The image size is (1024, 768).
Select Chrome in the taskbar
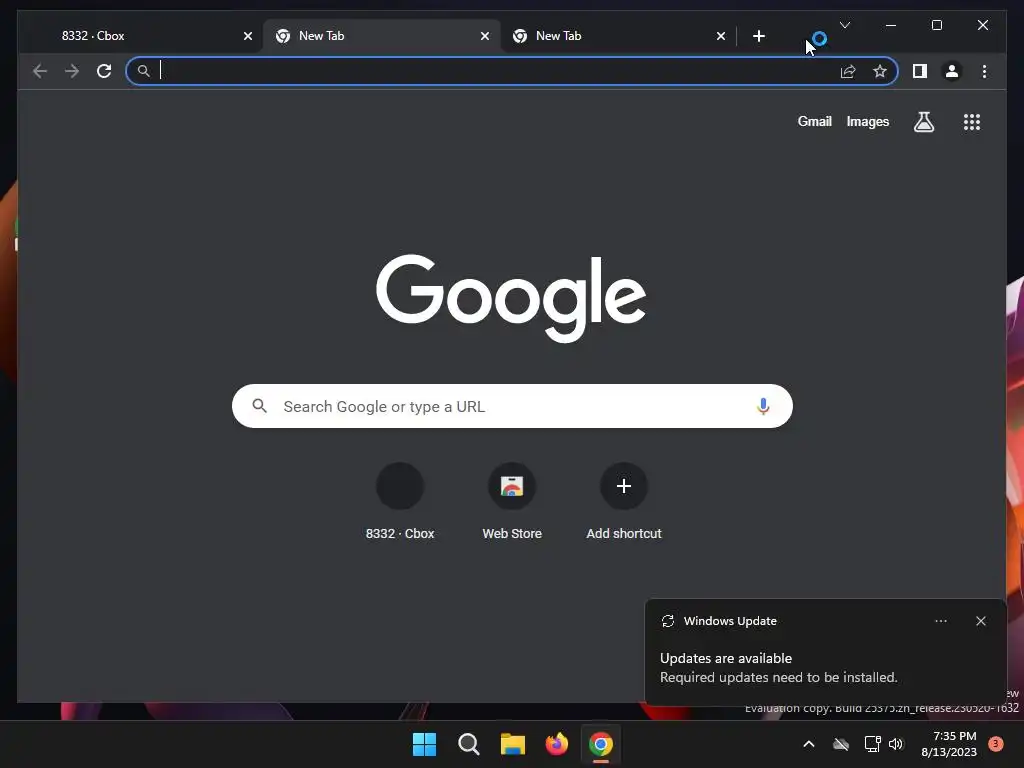pyautogui.click(x=601, y=744)
